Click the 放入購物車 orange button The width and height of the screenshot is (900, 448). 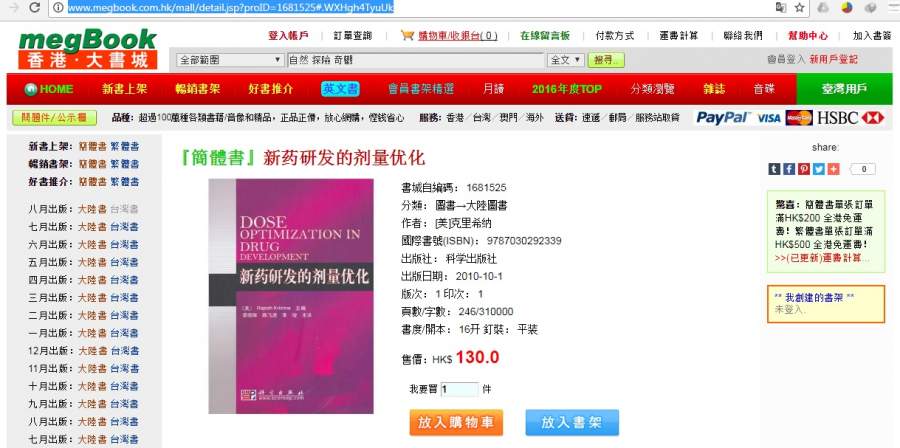[456, 423]
